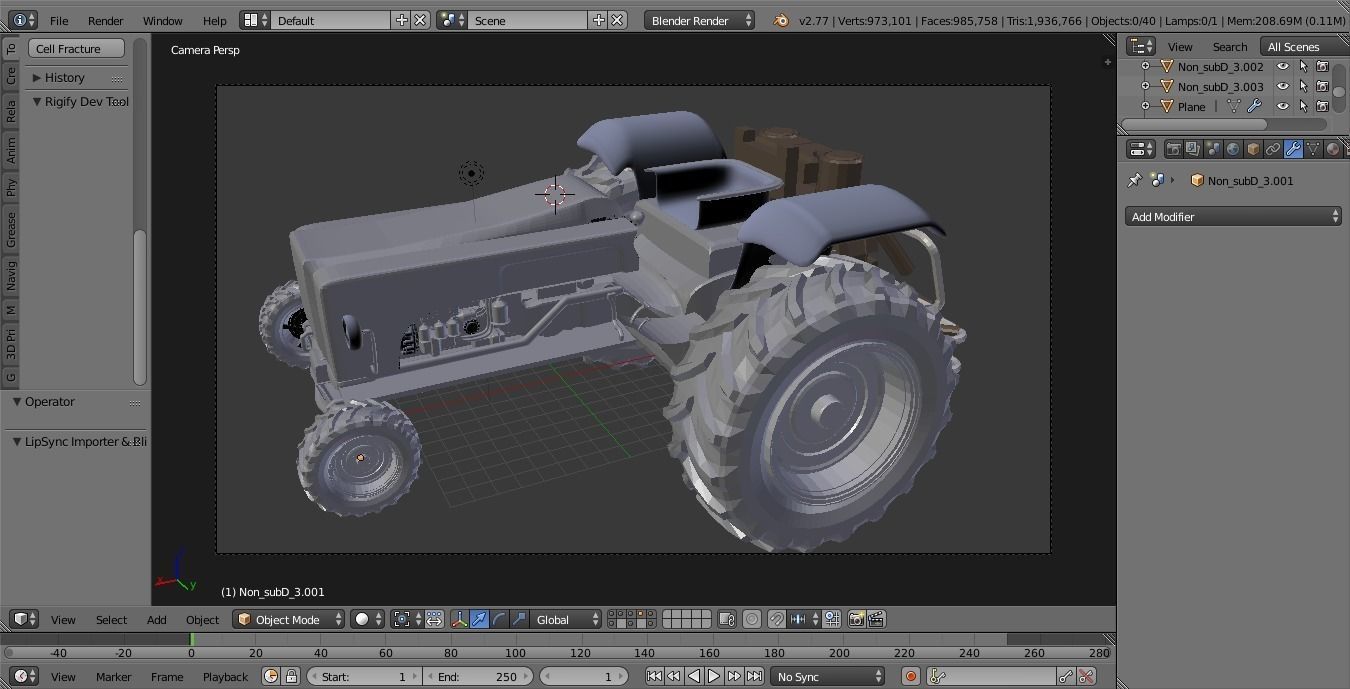Add a new screen layout with plus
This screenshot has width=1350, height=689.
[402, 20]
